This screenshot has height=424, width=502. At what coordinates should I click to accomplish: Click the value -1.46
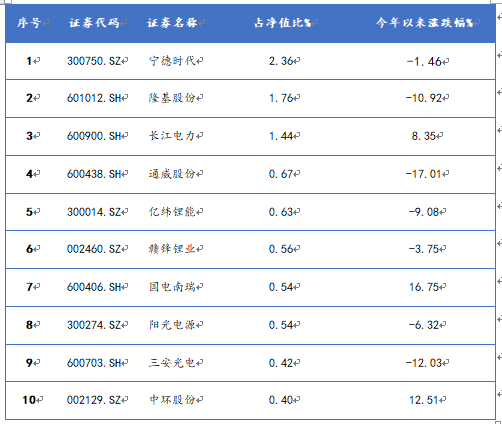[424, 61]
